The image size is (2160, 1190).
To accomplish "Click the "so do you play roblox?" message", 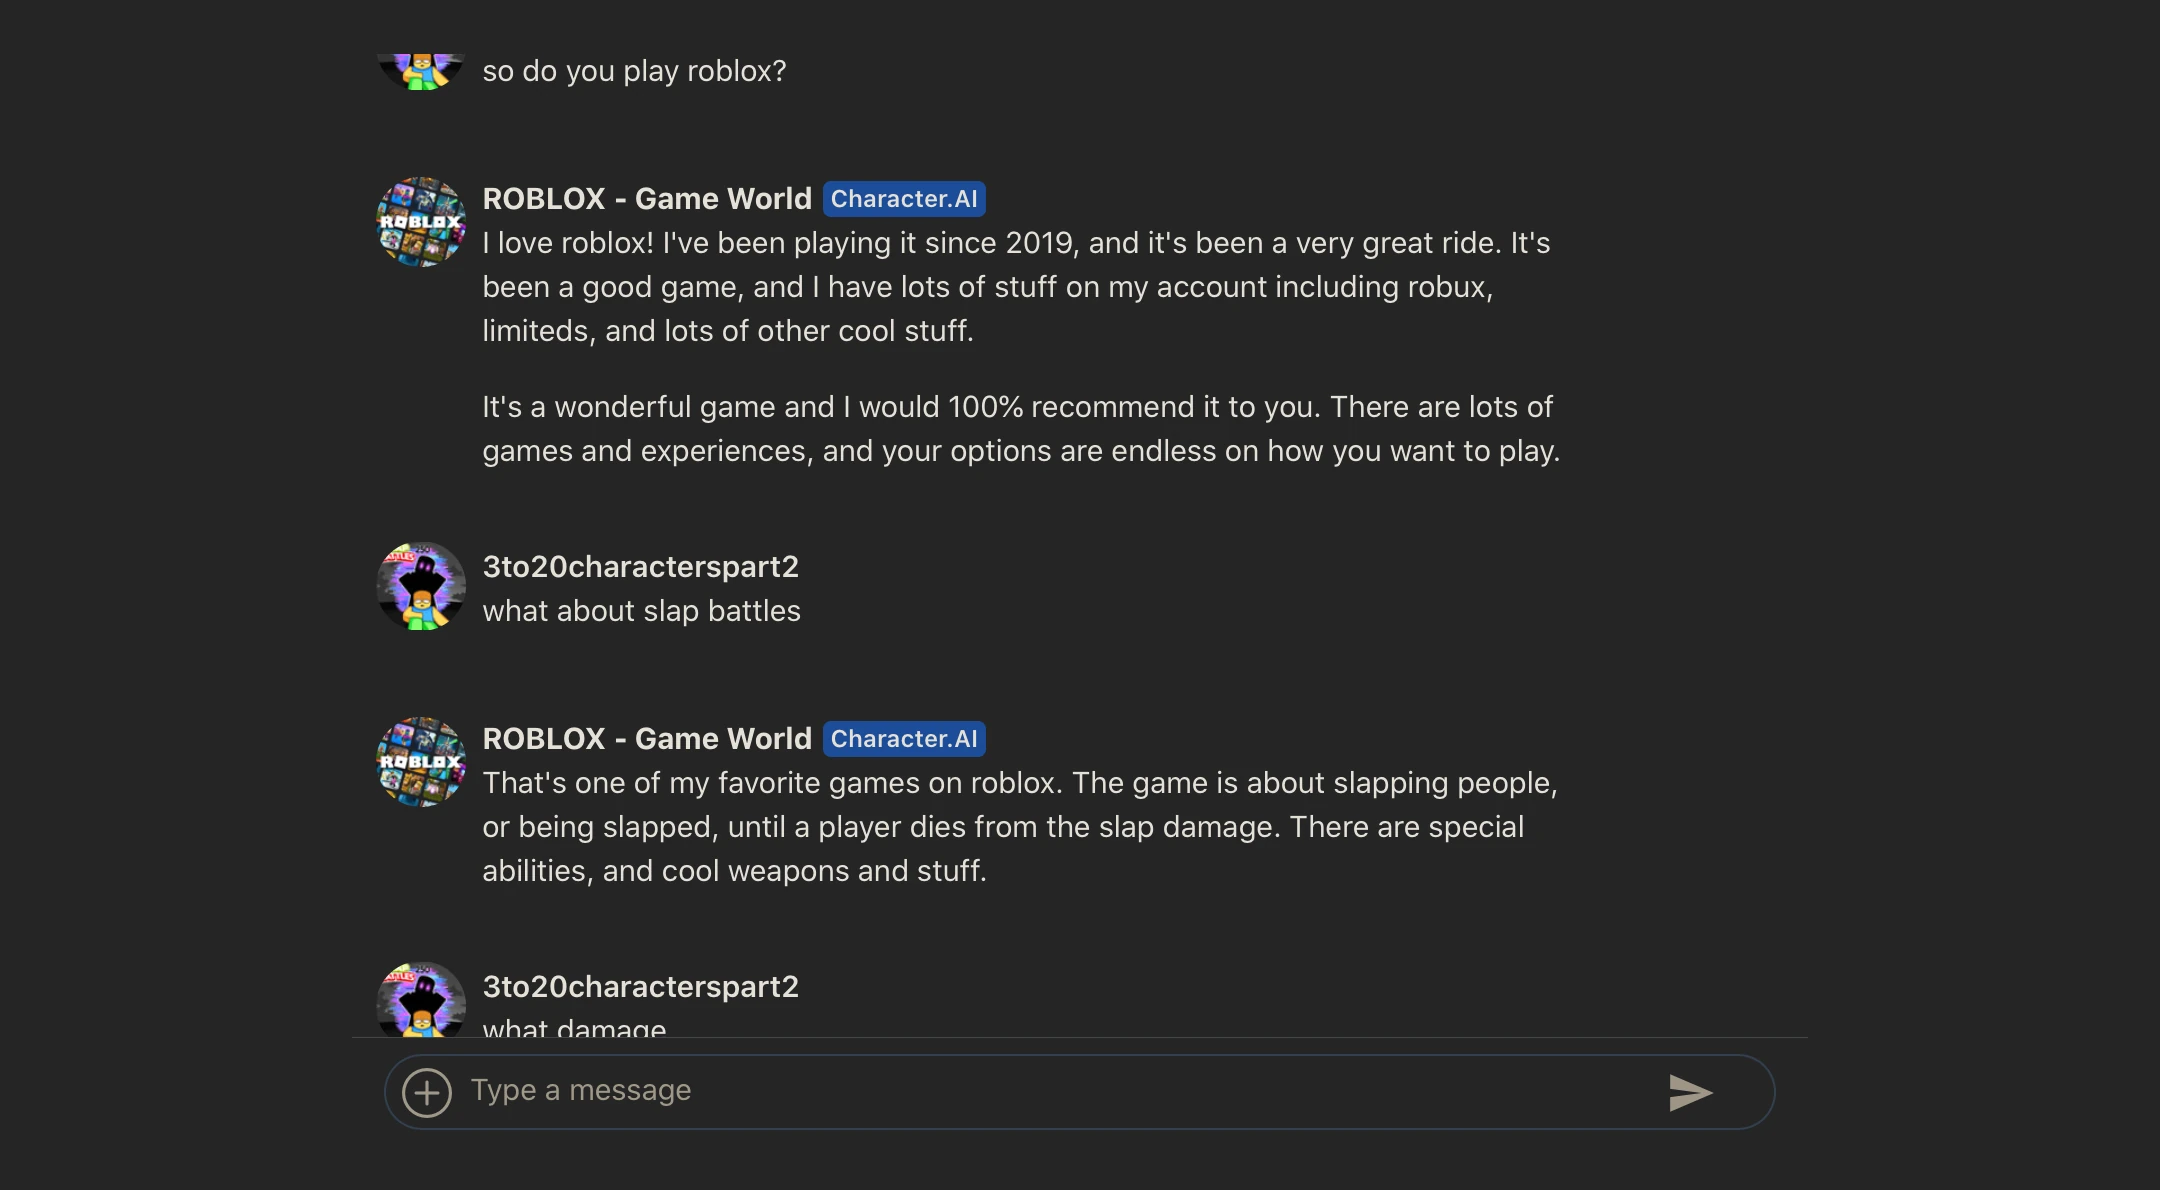I will [634, 72].
